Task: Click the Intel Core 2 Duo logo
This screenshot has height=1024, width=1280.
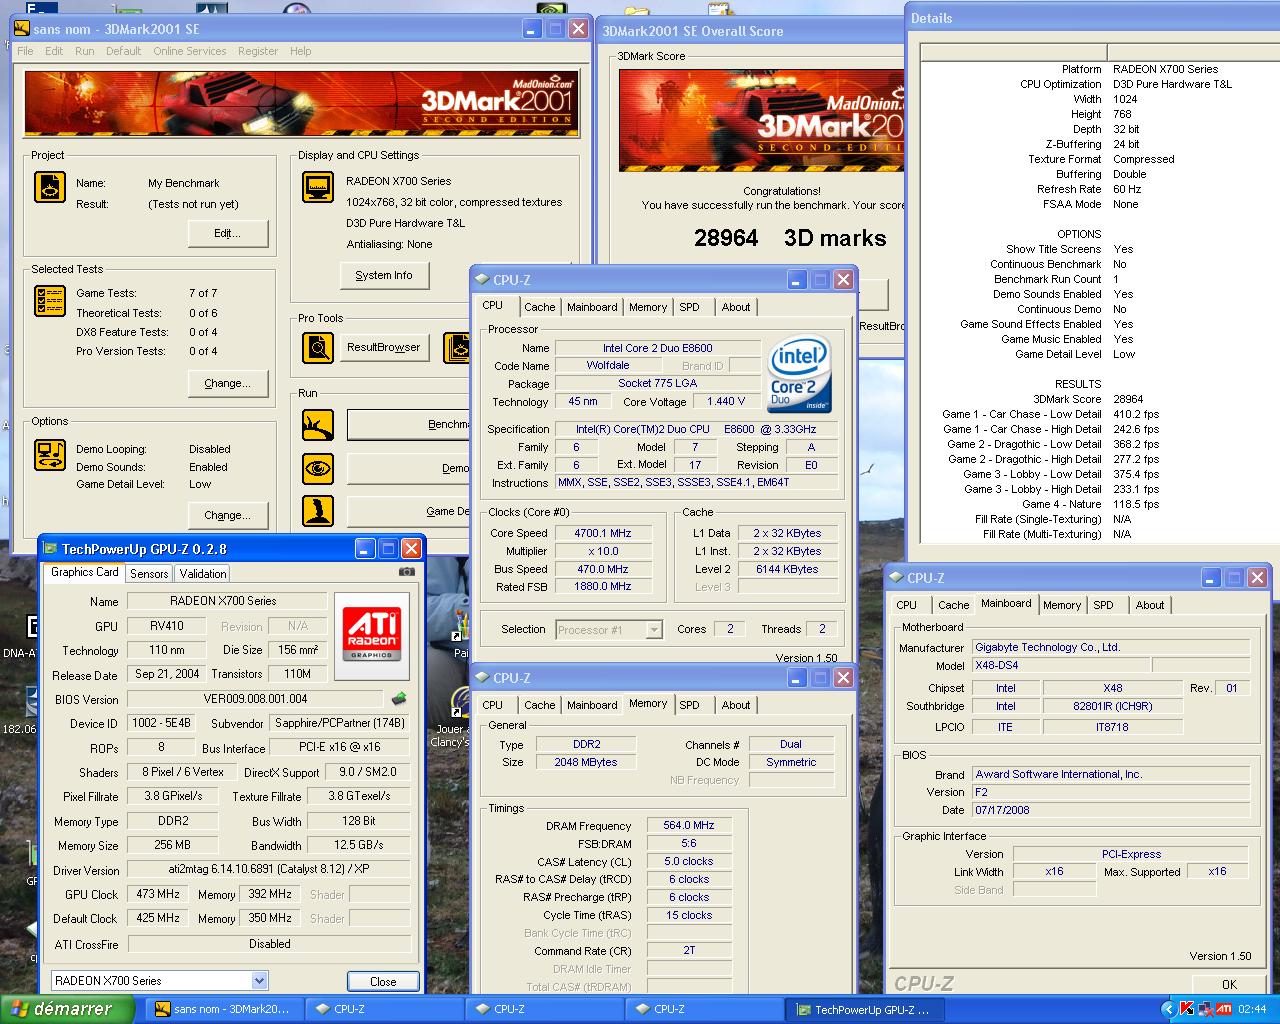Action: point(799,376)
